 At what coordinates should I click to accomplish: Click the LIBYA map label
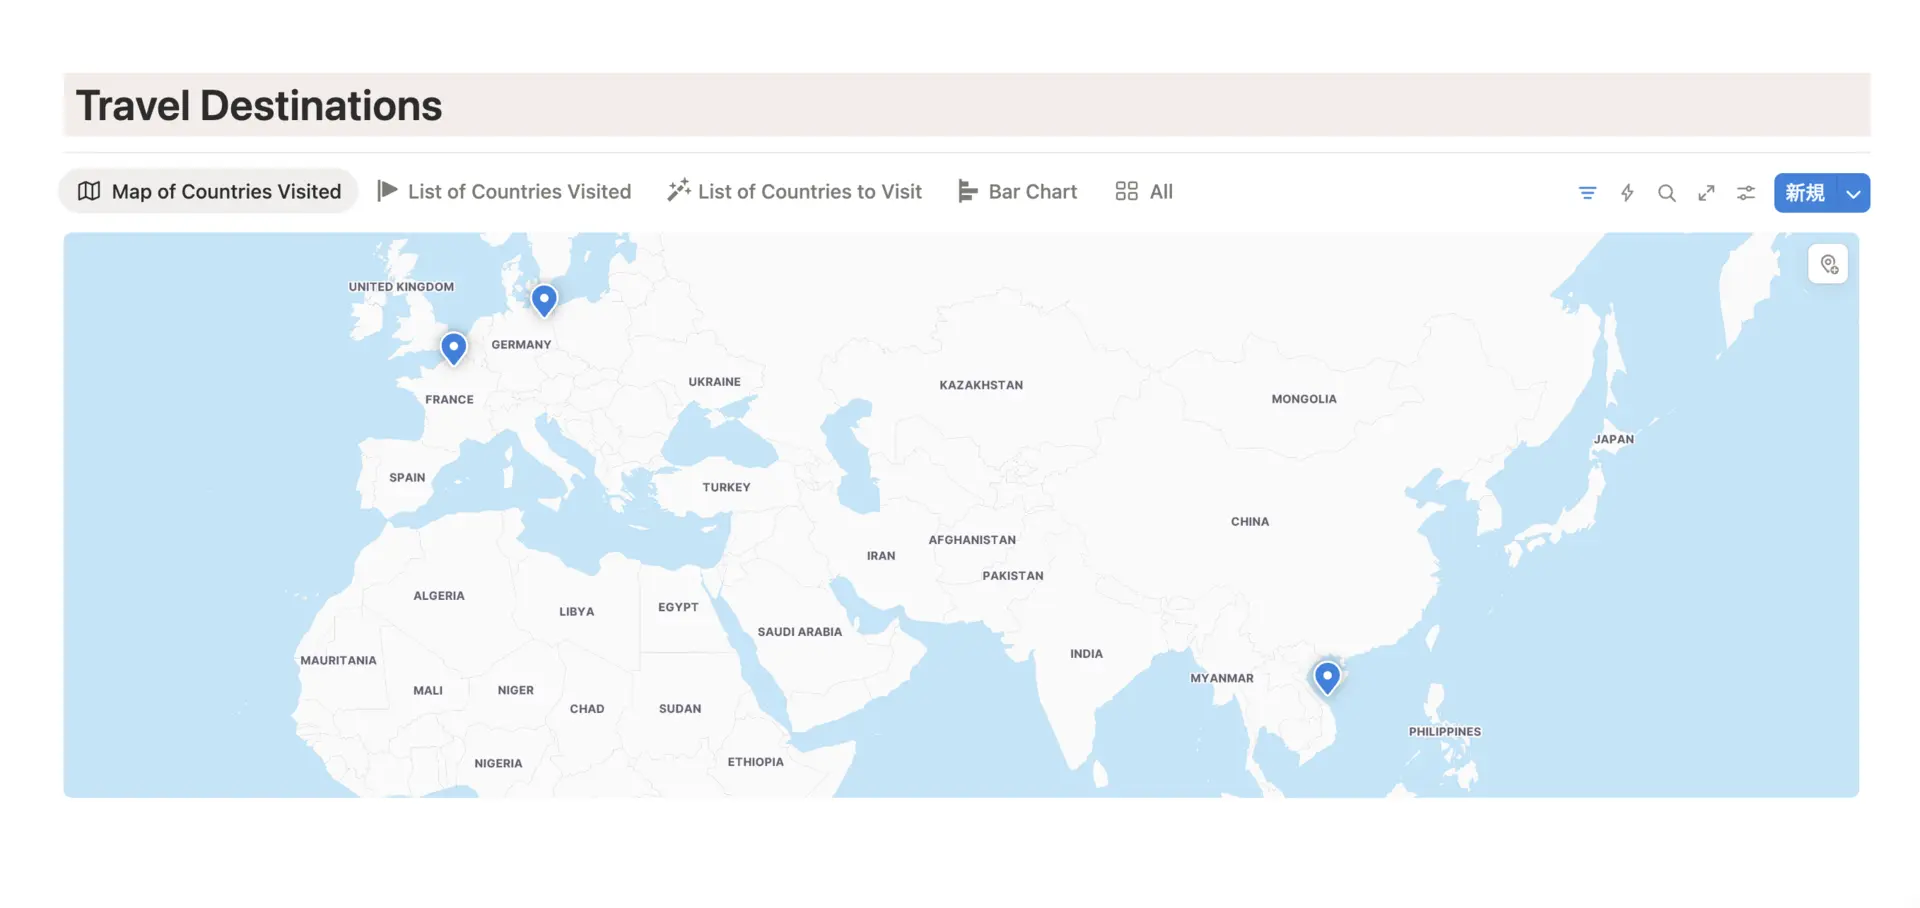577,612
